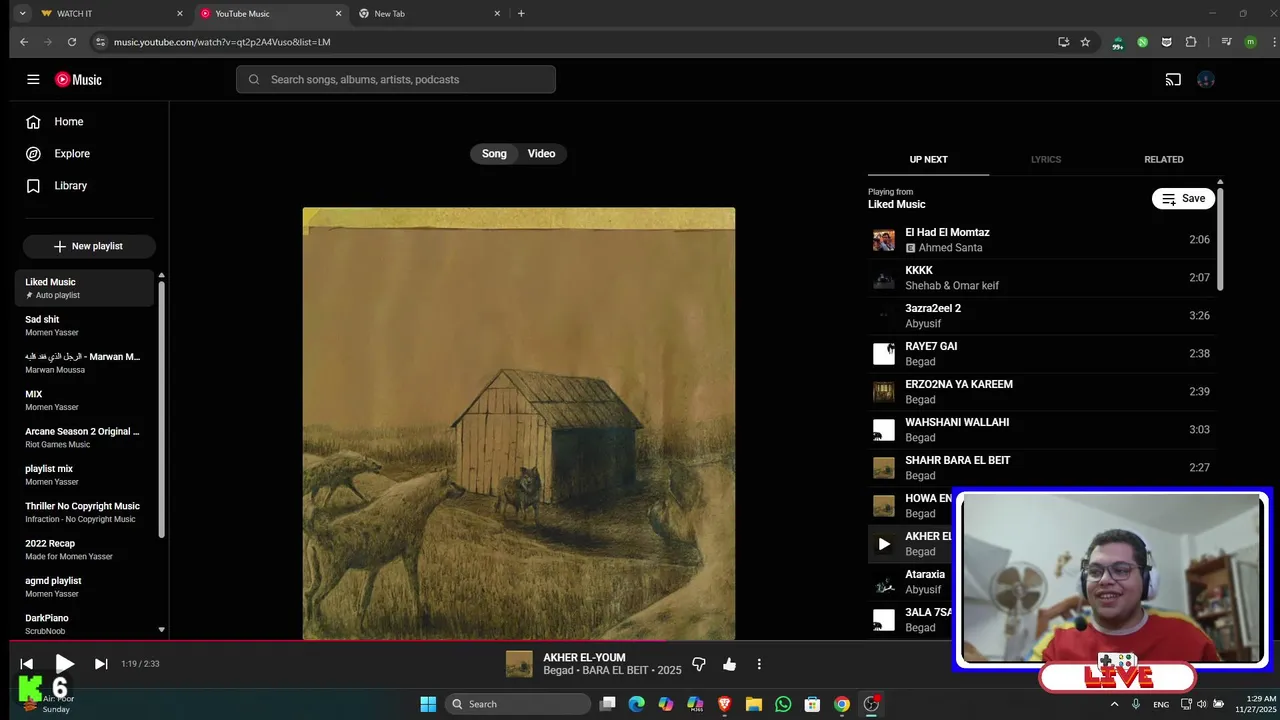The height and width of the screenshot is (720, 1280).
Task: Open the hamburger guide menu
Action: pyautogui.click(x=33, y=79)
